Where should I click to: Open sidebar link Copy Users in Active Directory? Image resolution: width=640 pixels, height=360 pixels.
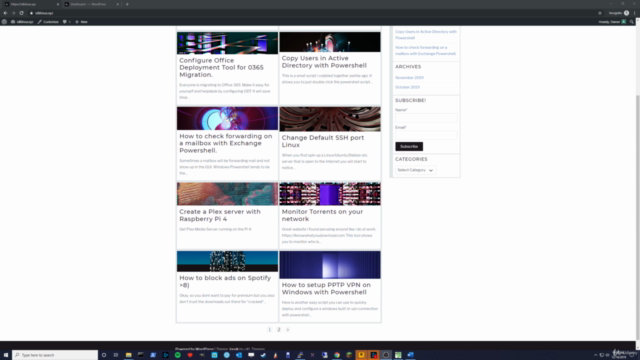click(x=426, y=35)
